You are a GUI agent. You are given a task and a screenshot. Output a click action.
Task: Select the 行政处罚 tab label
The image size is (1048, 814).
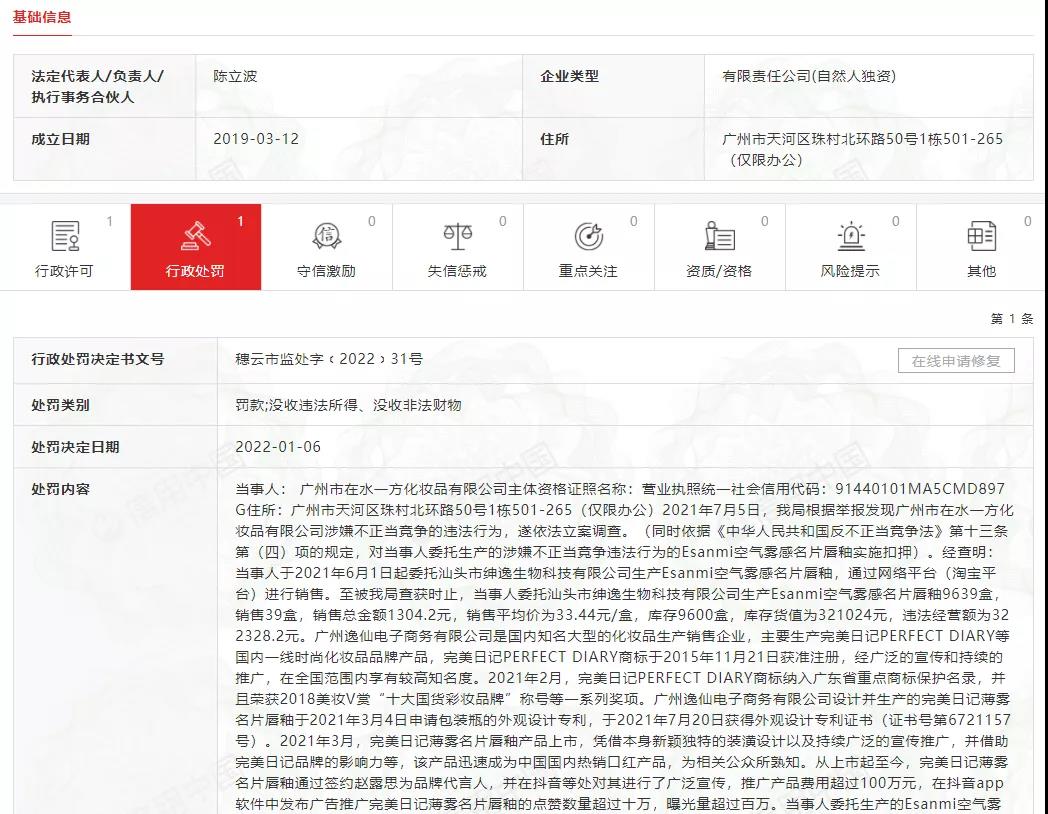(195, 271)
